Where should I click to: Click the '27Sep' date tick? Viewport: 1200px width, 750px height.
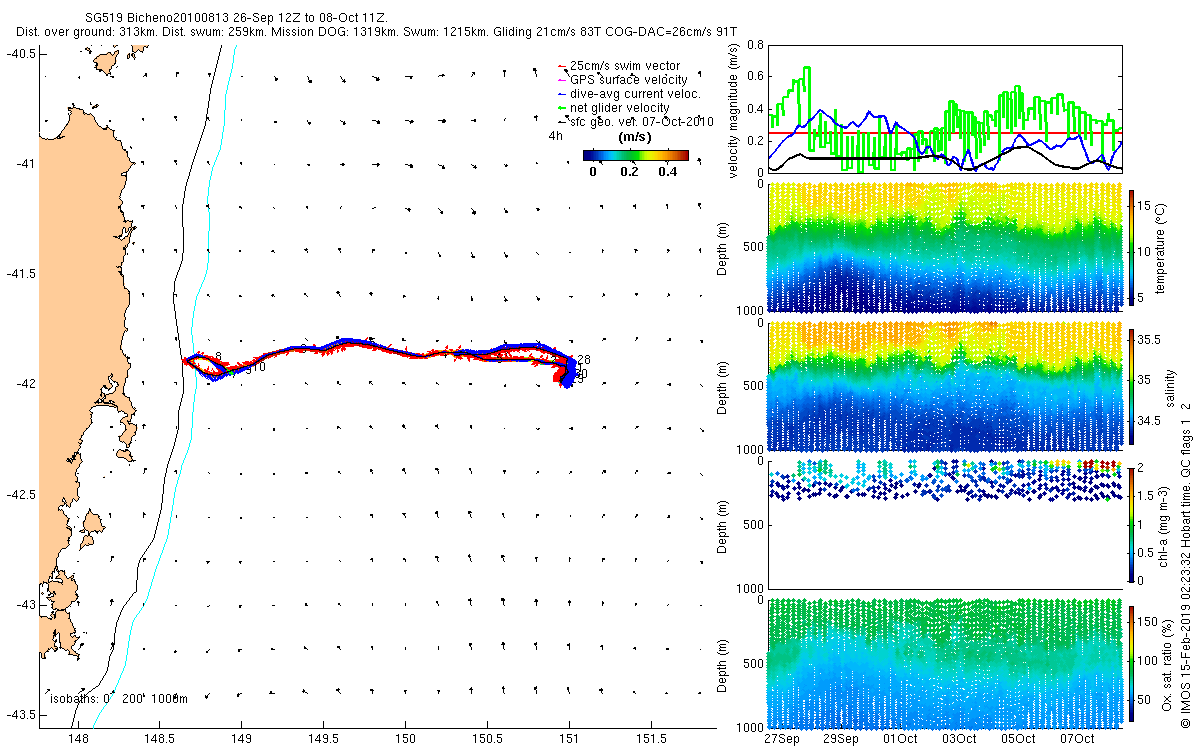coord(780,739)
